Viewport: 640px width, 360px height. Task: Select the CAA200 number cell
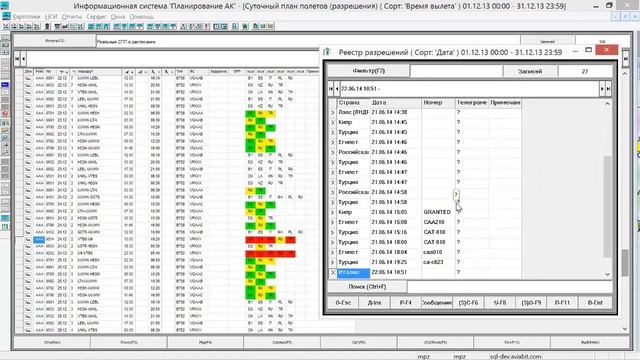click(438, 222)
